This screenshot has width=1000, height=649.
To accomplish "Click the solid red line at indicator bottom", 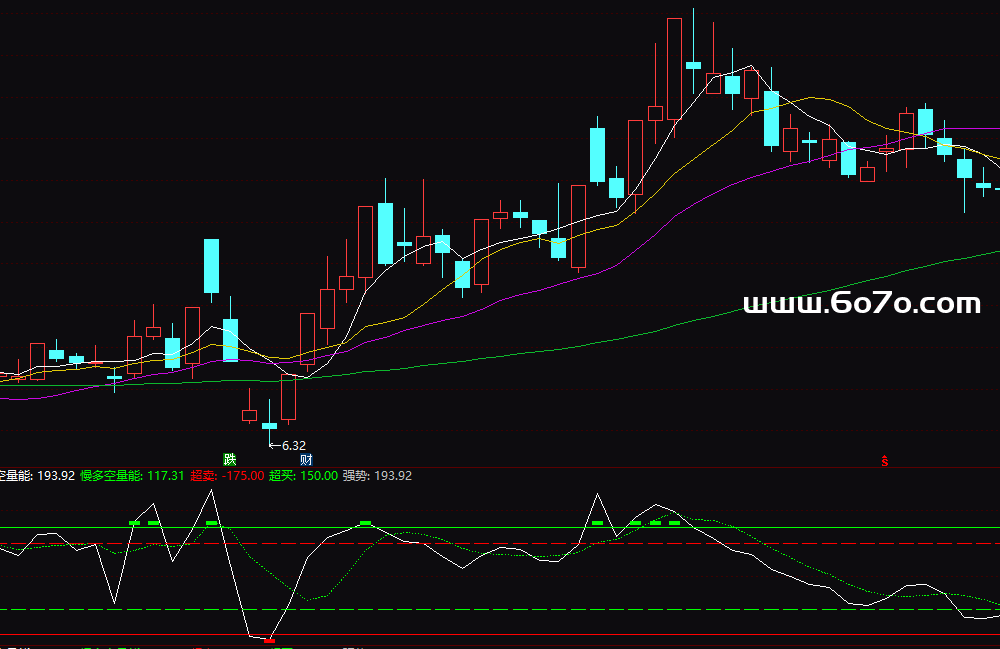I will [600, 635].
